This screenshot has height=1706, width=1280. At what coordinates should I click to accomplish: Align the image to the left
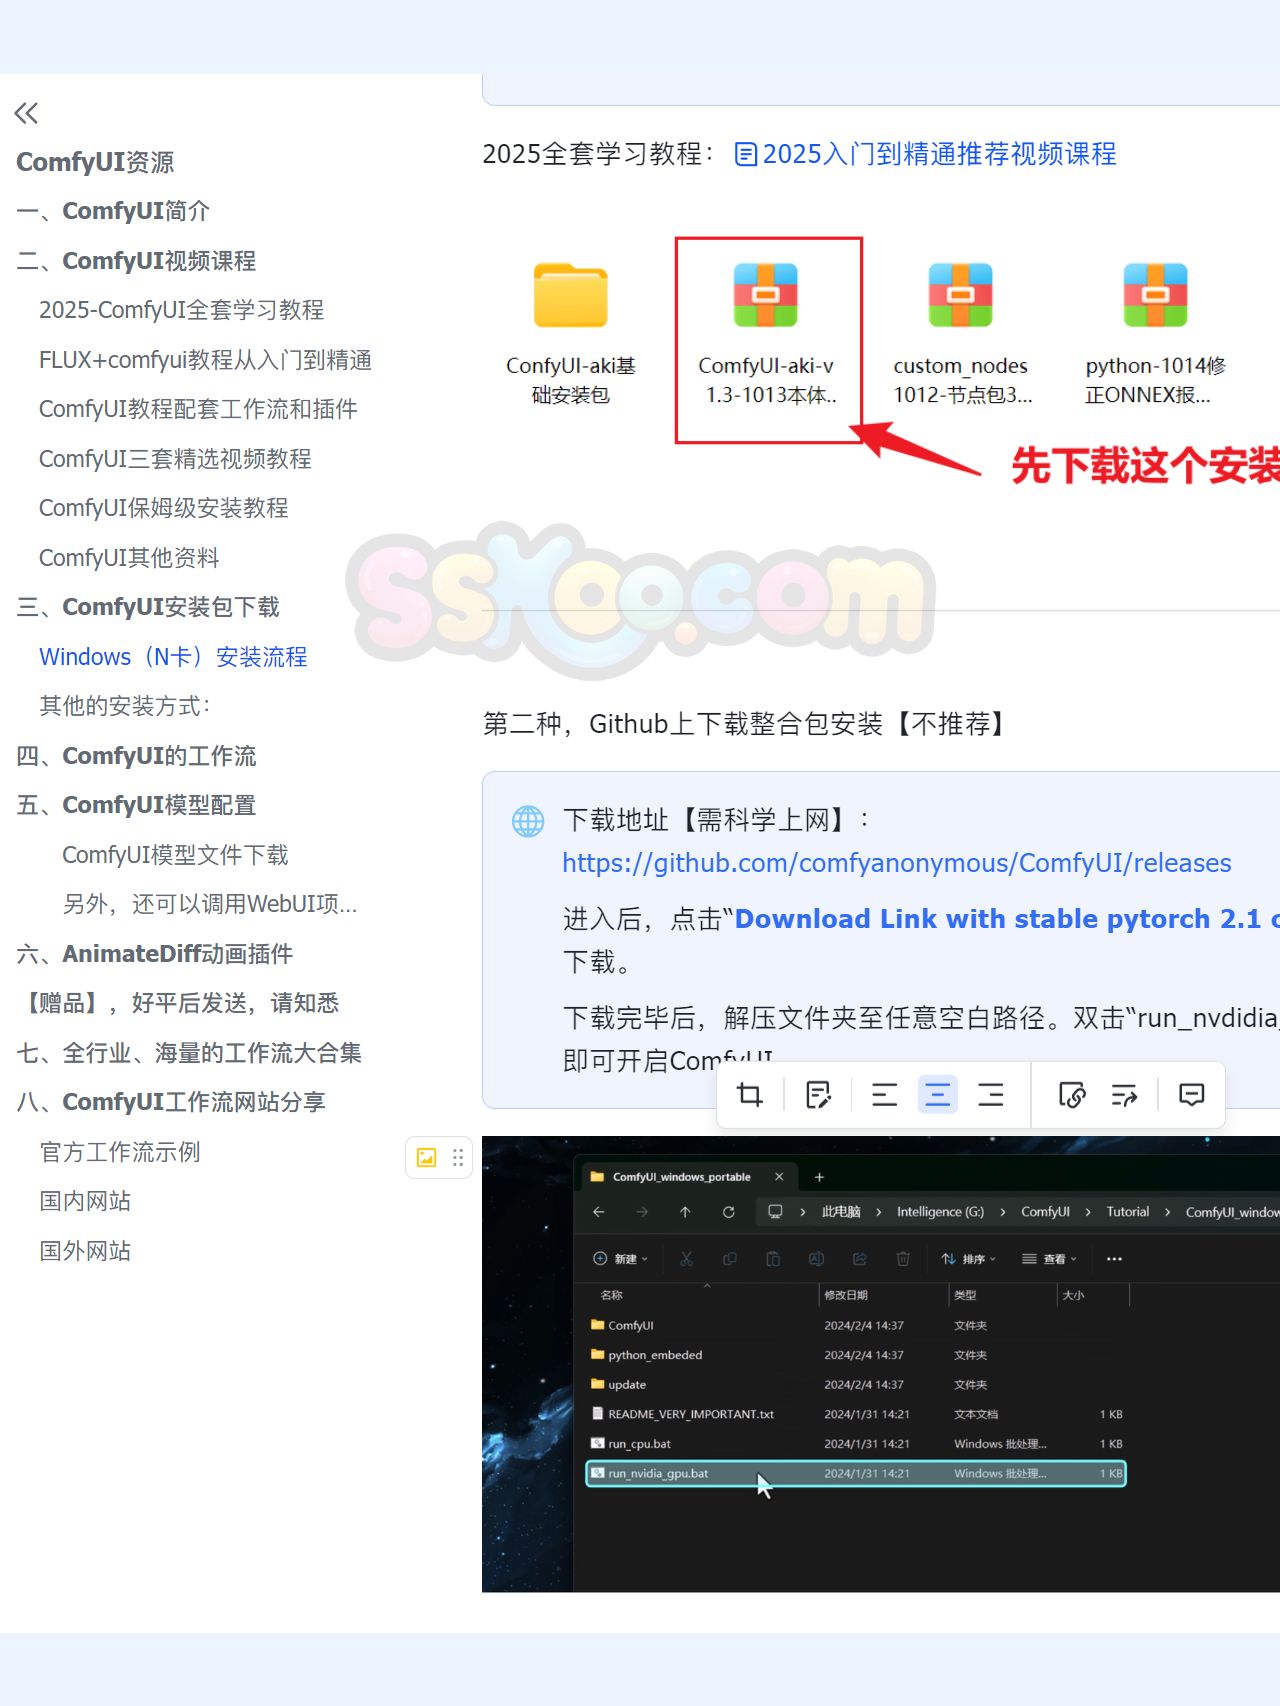(x=884, y=1095)
